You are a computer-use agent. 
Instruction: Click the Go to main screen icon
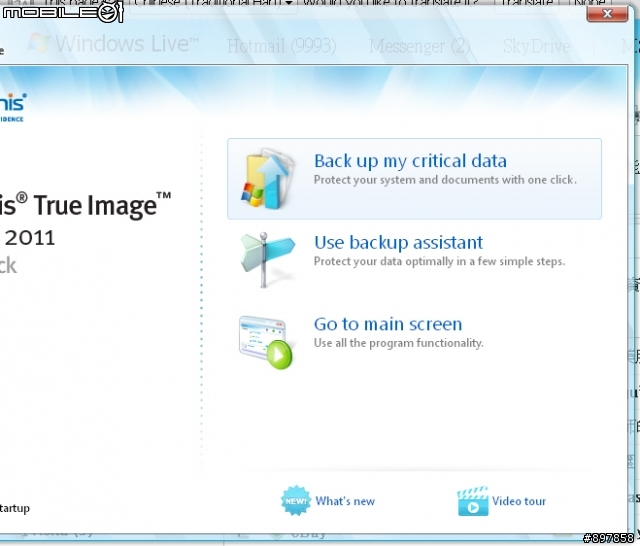coord(266,343)
